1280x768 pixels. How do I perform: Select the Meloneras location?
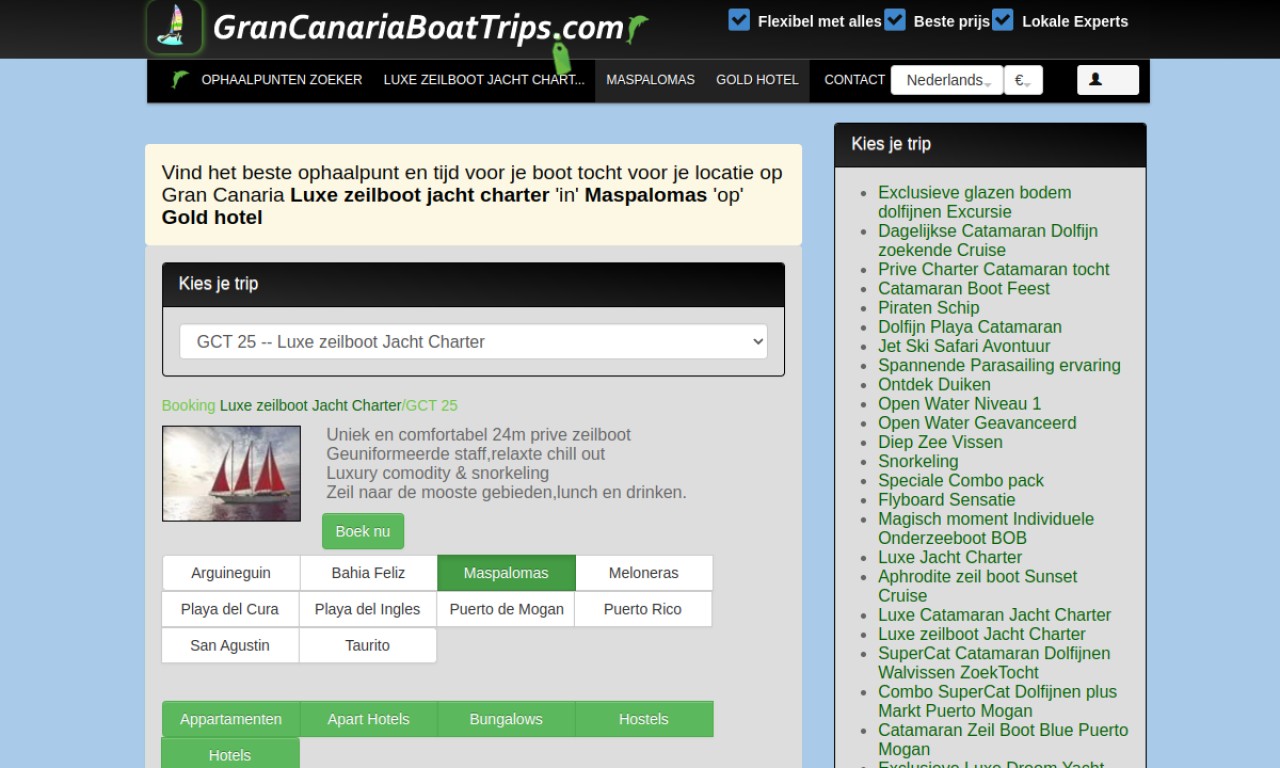[644, 573]
